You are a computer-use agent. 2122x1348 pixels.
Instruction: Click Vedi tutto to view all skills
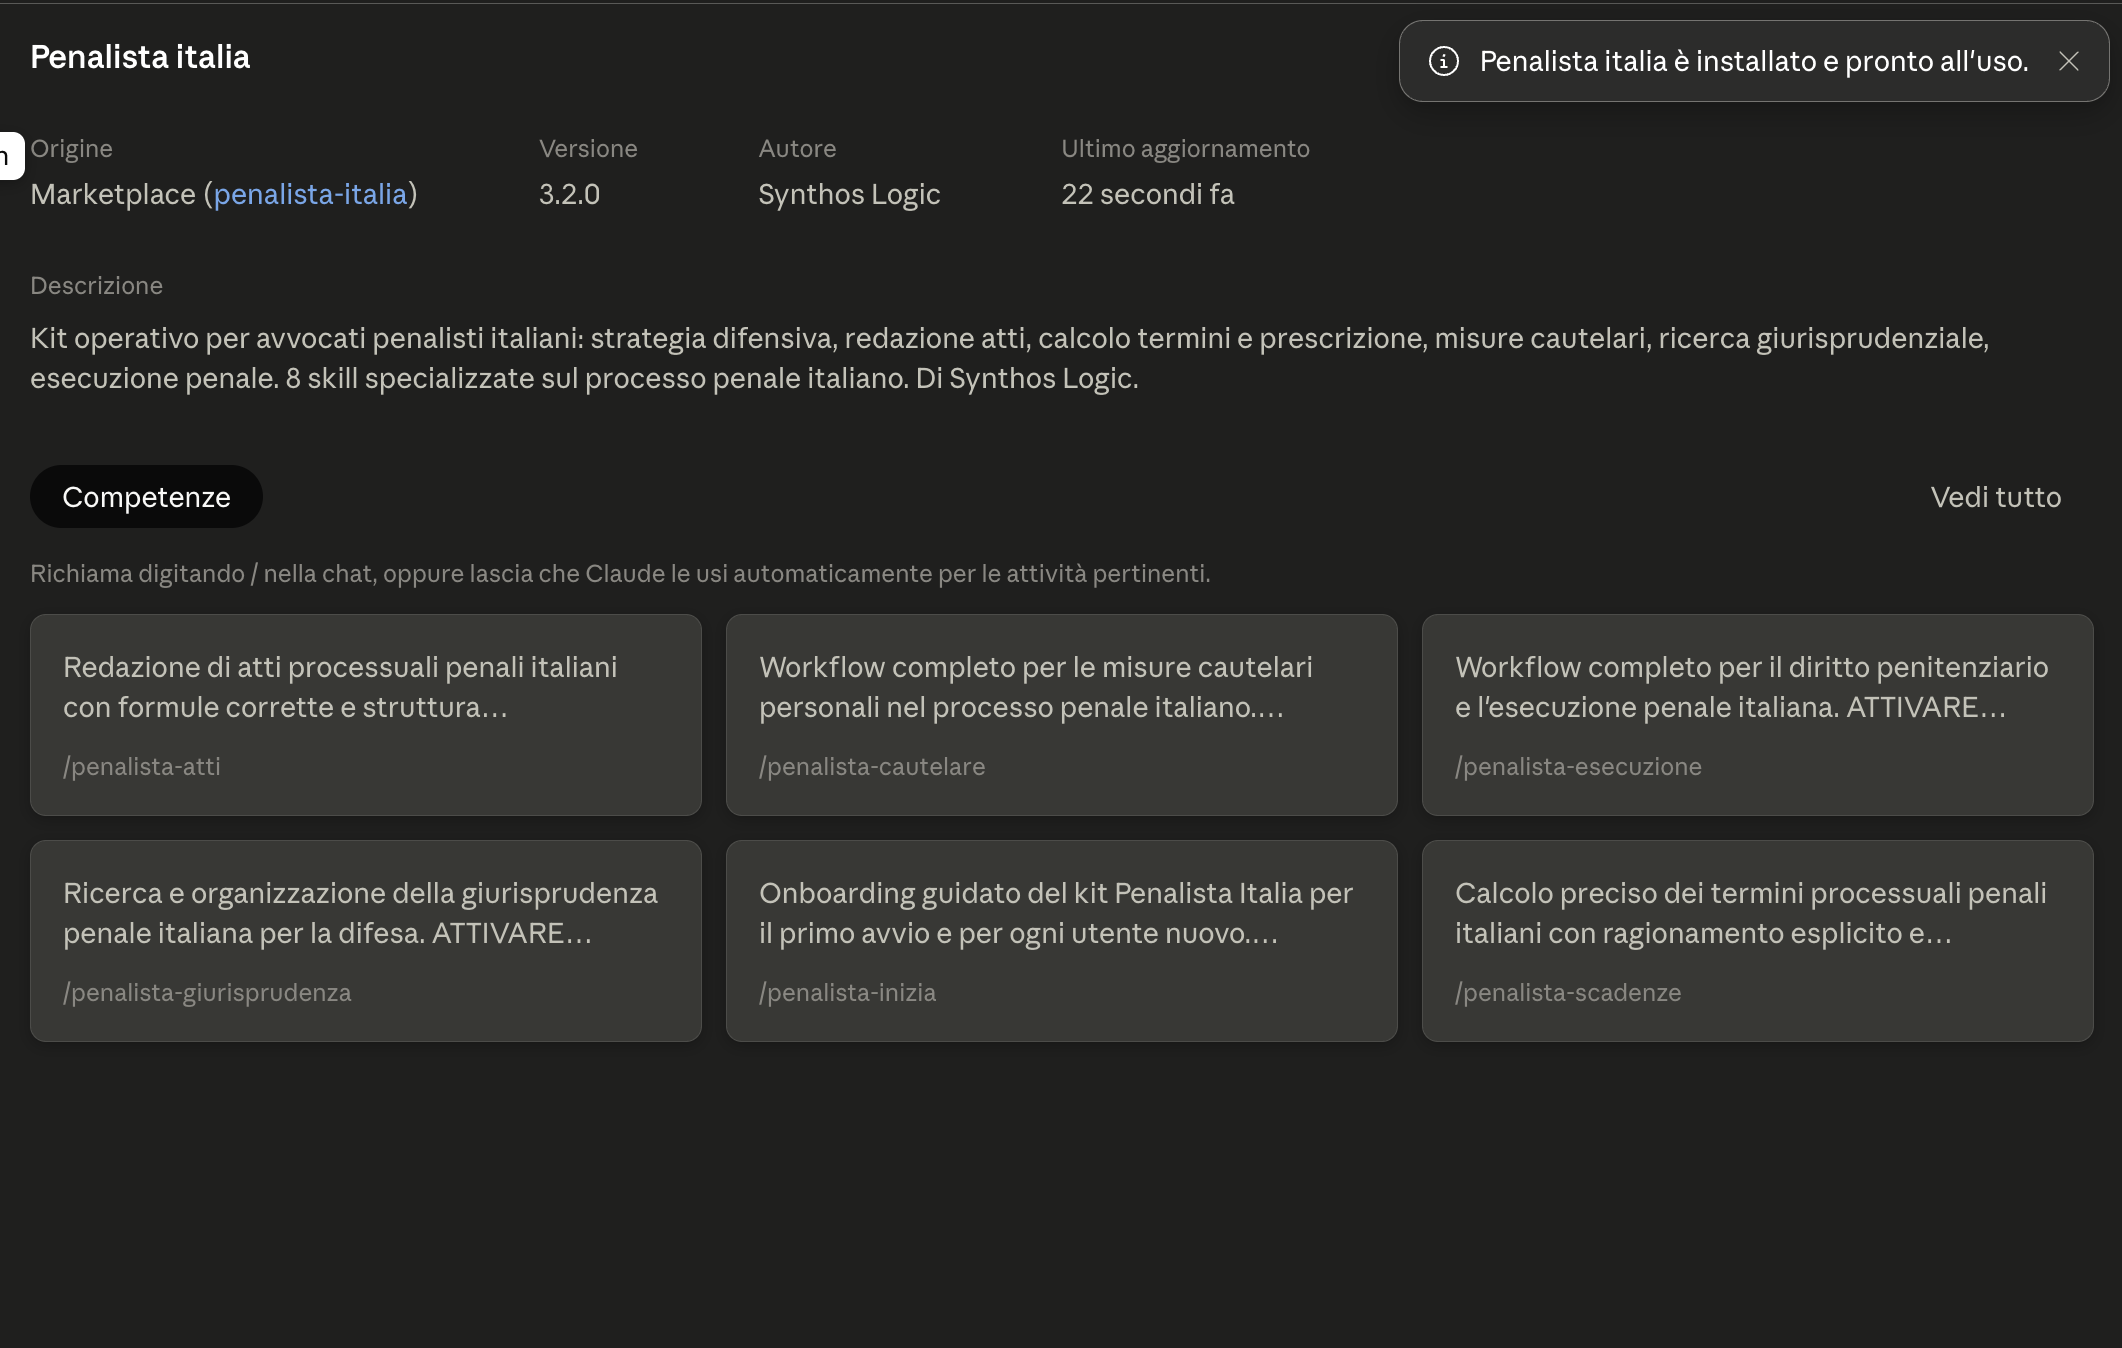(1995, 497)
